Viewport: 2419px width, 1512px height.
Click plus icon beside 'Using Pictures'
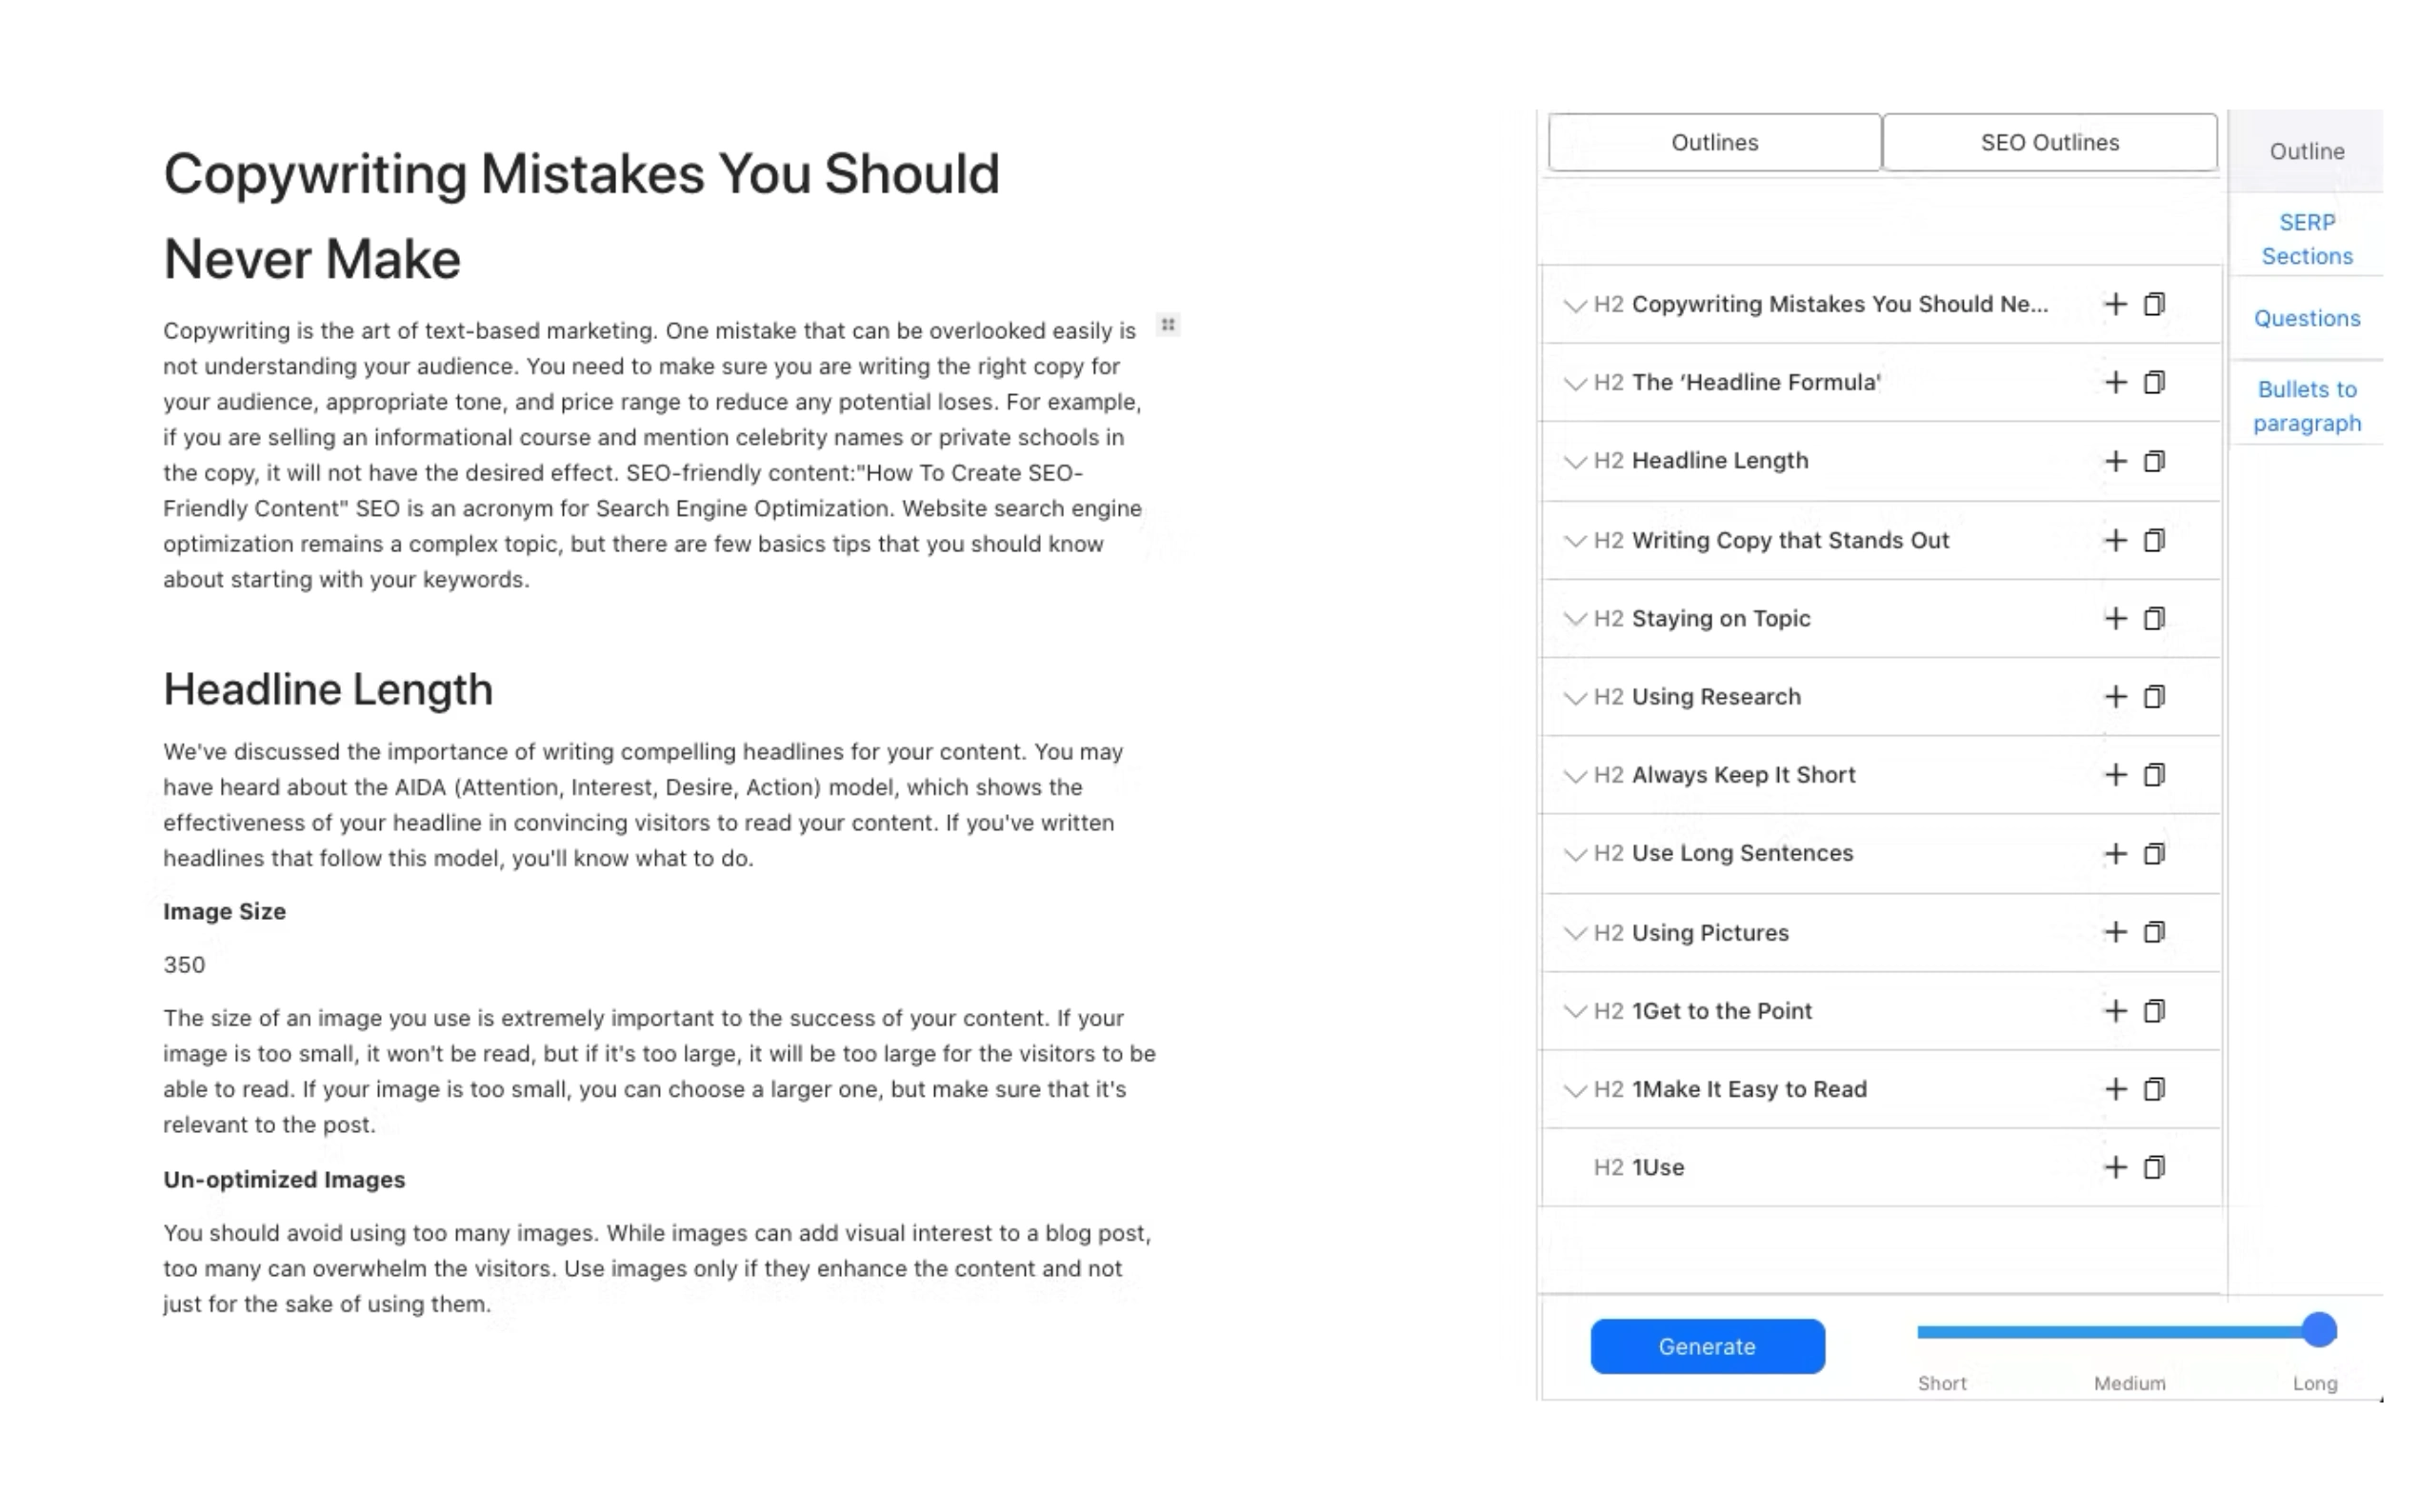(2114, 933)
